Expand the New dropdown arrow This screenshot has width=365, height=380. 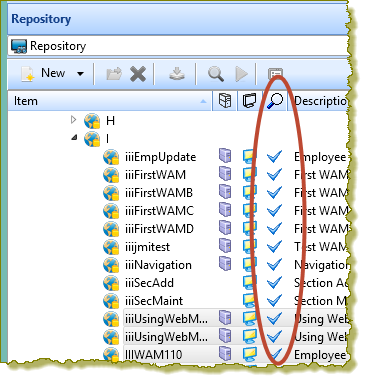point(80,73)
